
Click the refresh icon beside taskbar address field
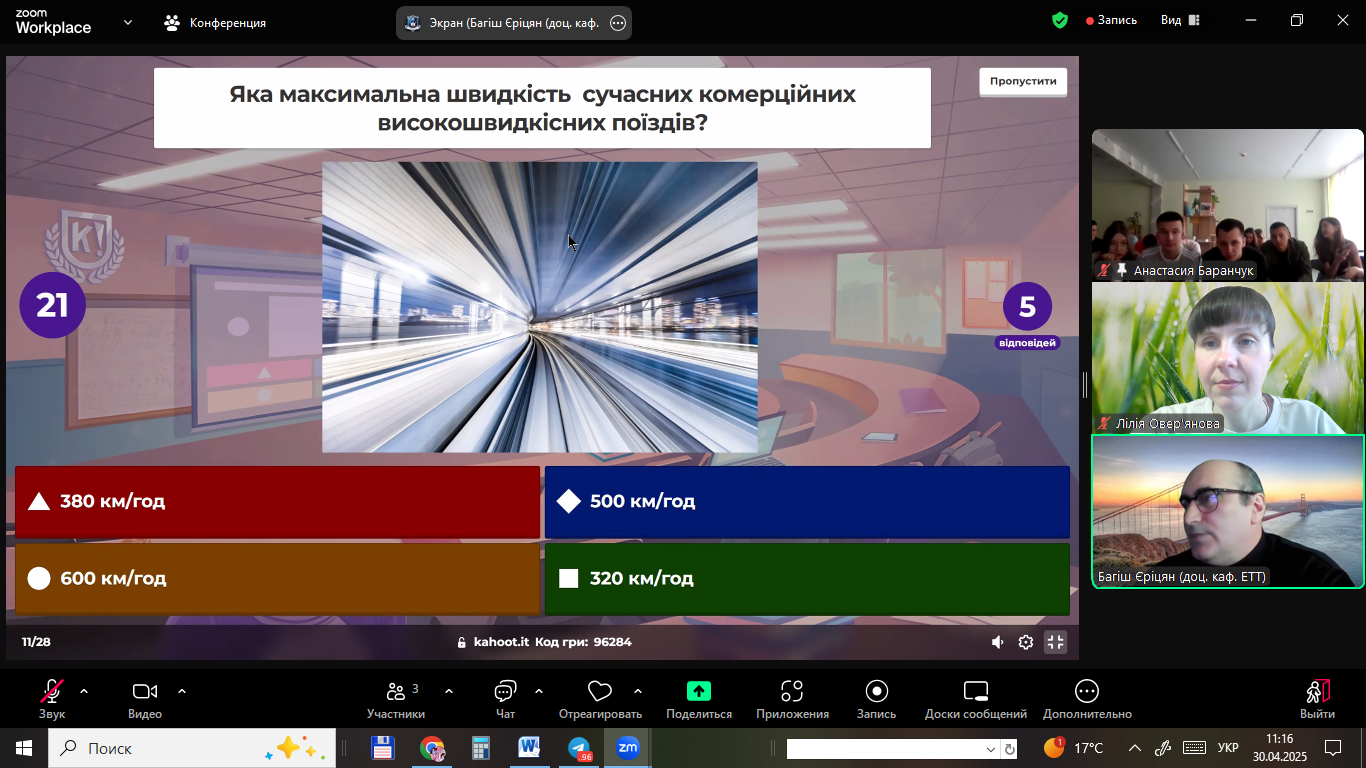pos(1010,749)
